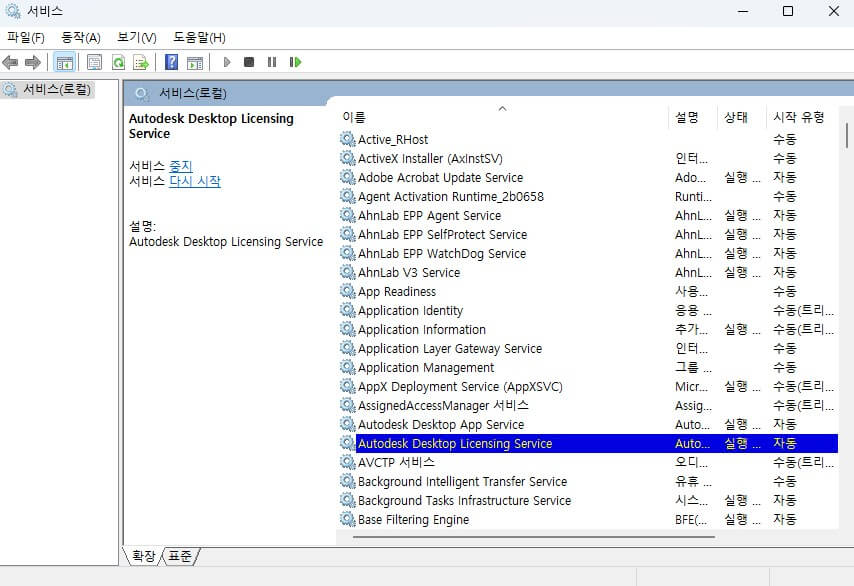Image resolution: width=854 pixels, height=586 pixels.
Task: Click the Start Service play icon
Action: [227, 62]
